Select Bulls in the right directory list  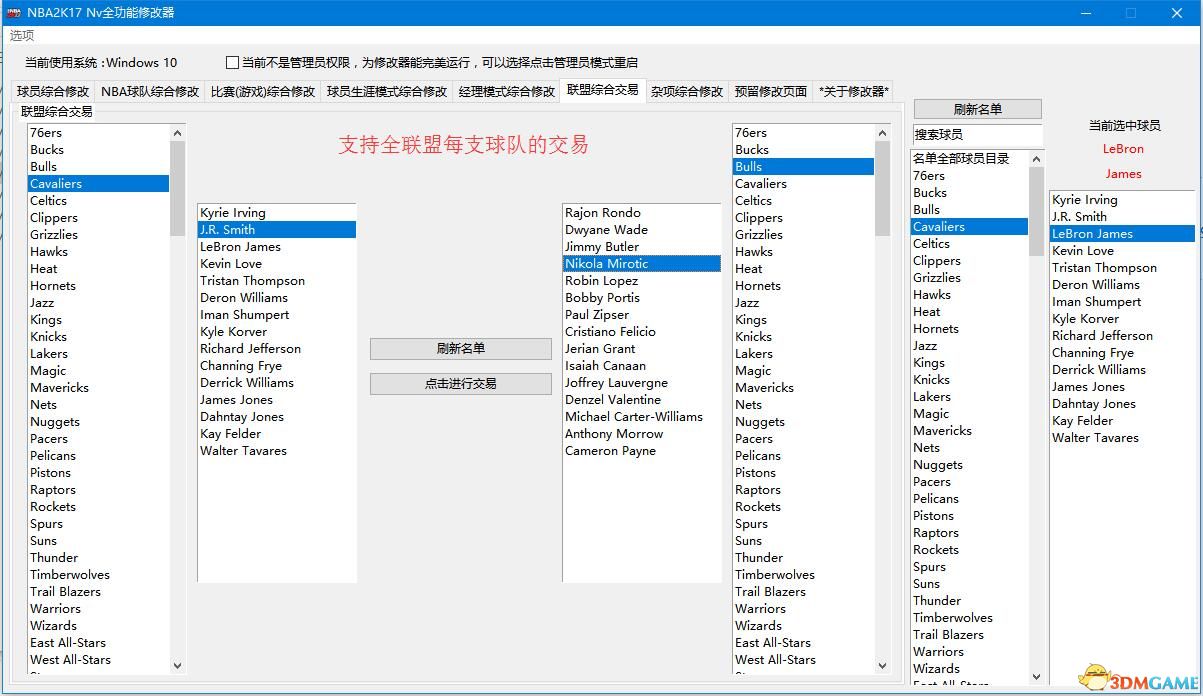(969, 210)
